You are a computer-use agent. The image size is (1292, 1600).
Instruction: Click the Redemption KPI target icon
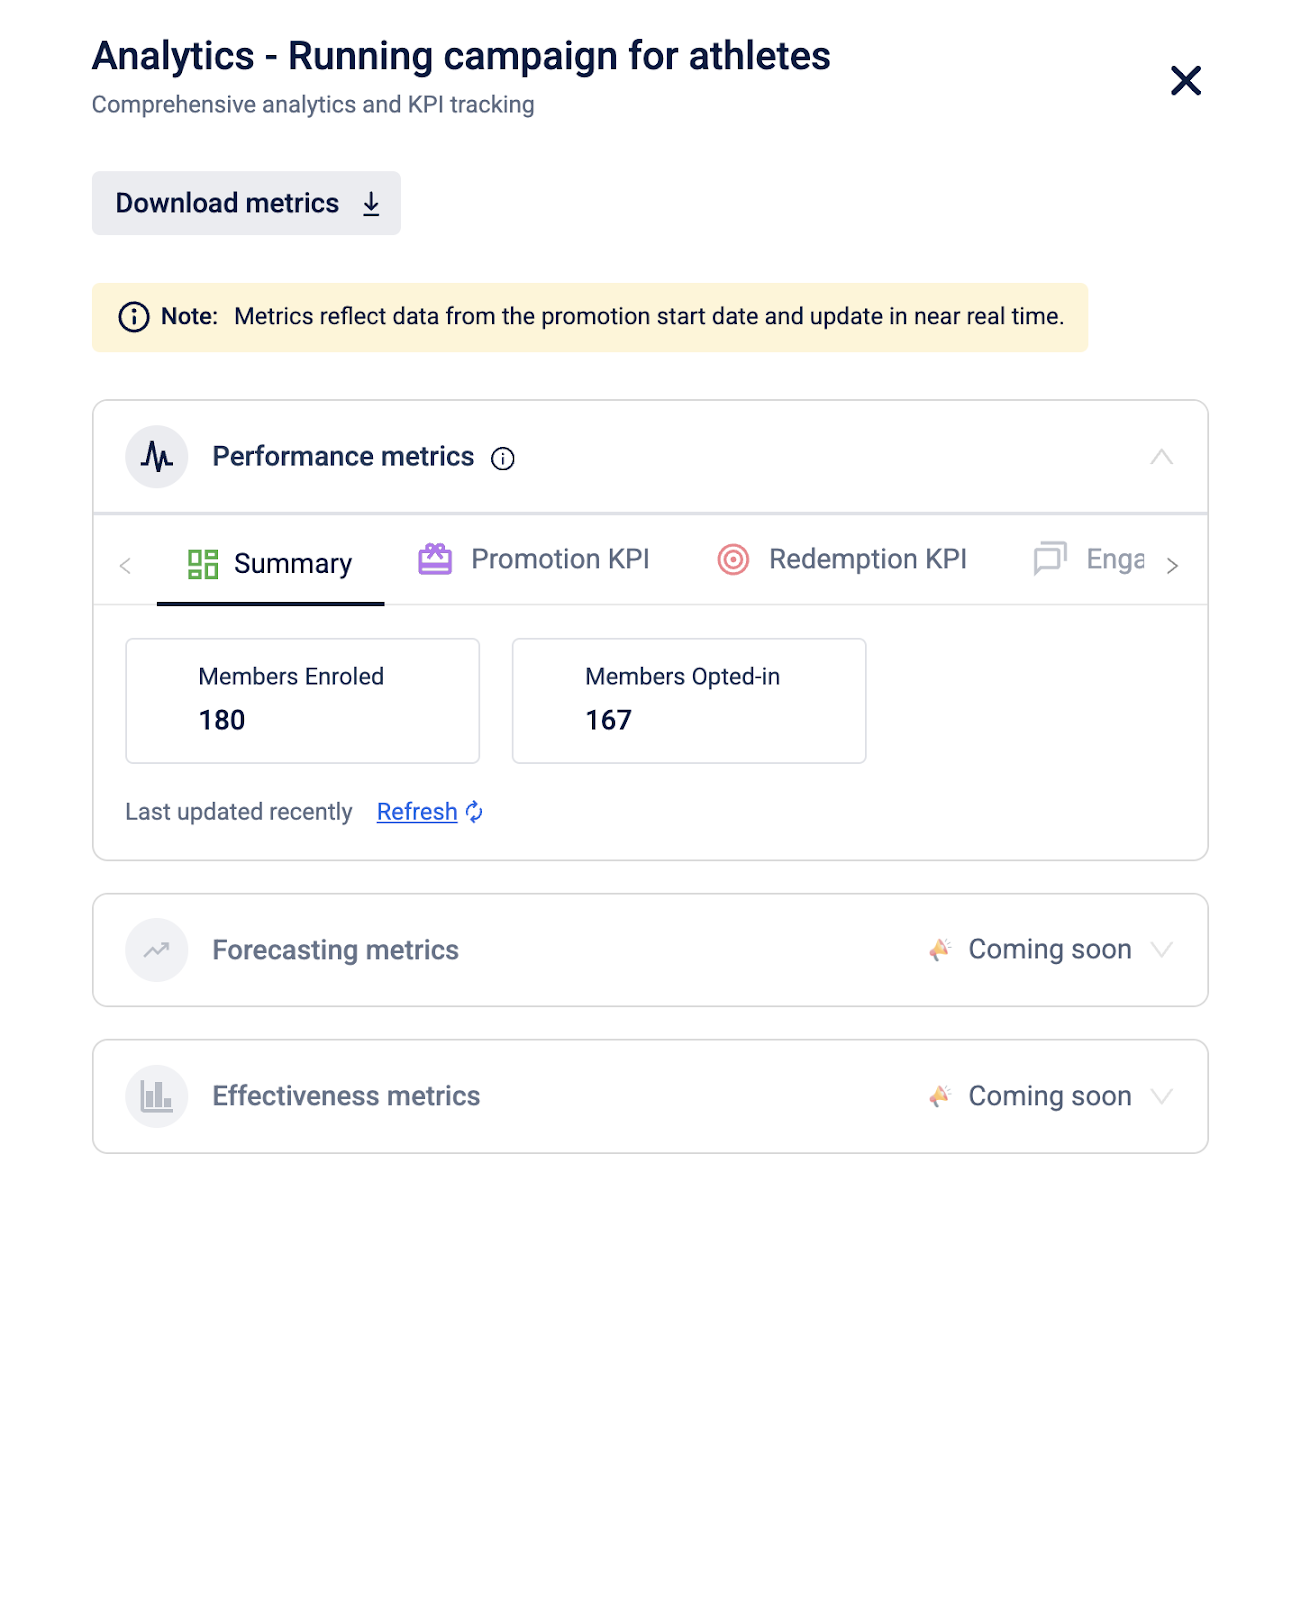(733, 559)
